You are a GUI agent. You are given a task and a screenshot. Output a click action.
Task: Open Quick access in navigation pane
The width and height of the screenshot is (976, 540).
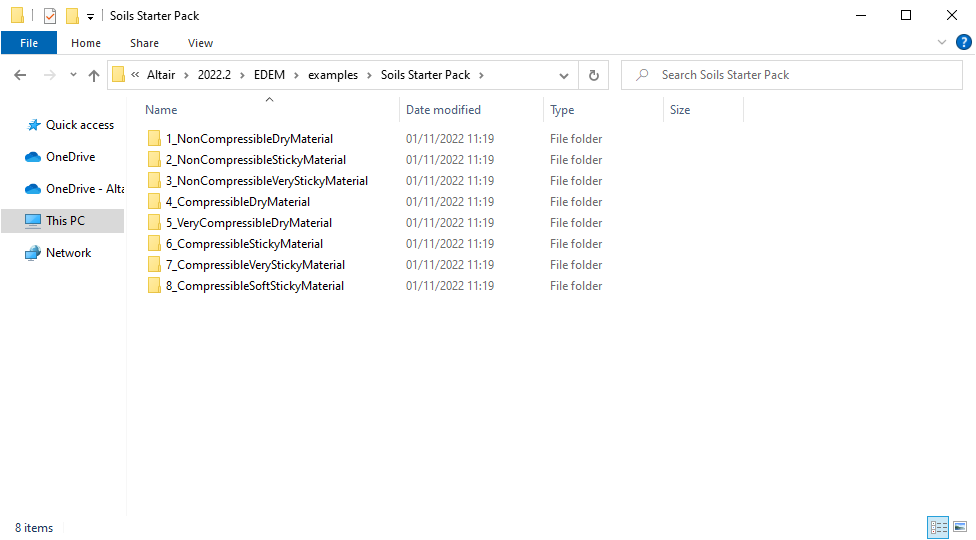tap(70, 124)
